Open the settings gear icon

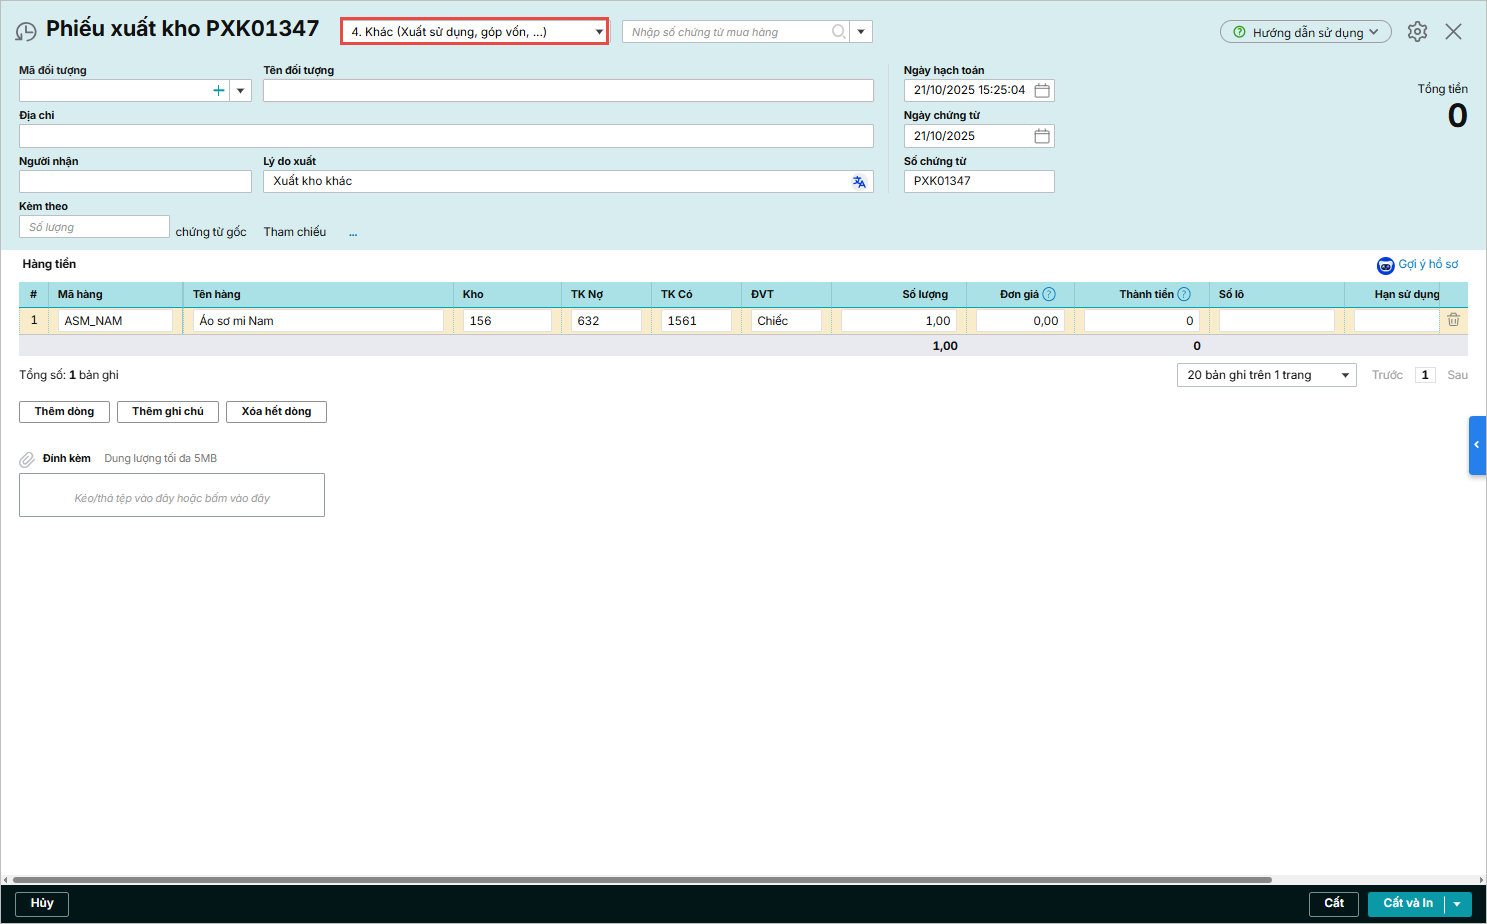(x=1417, y=32)
